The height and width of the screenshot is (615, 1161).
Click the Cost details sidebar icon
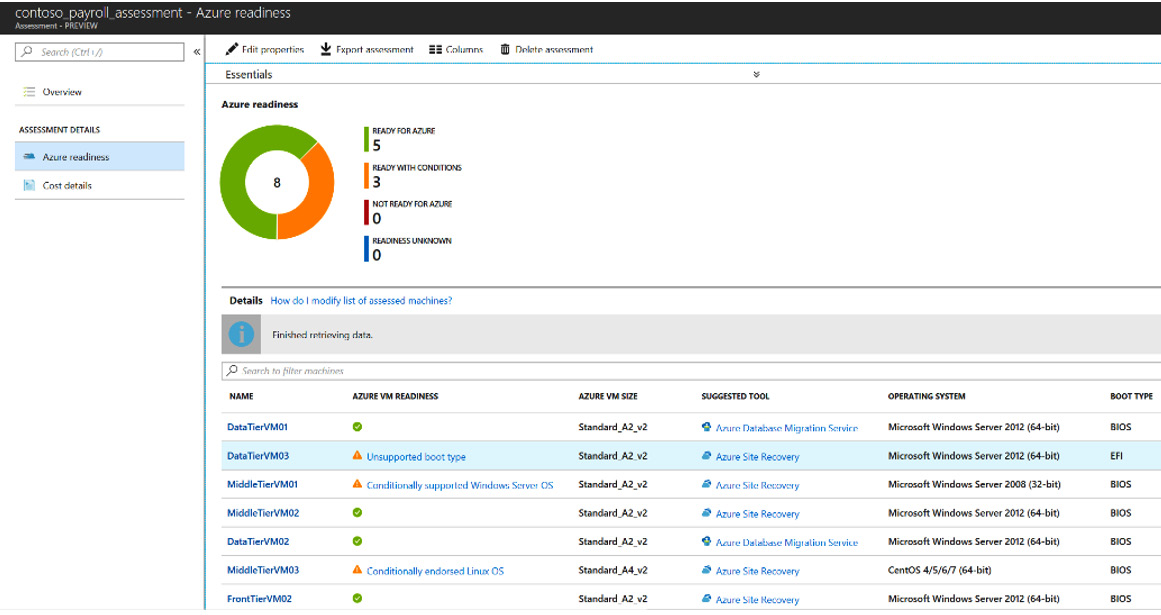click(x=29, y=185)
